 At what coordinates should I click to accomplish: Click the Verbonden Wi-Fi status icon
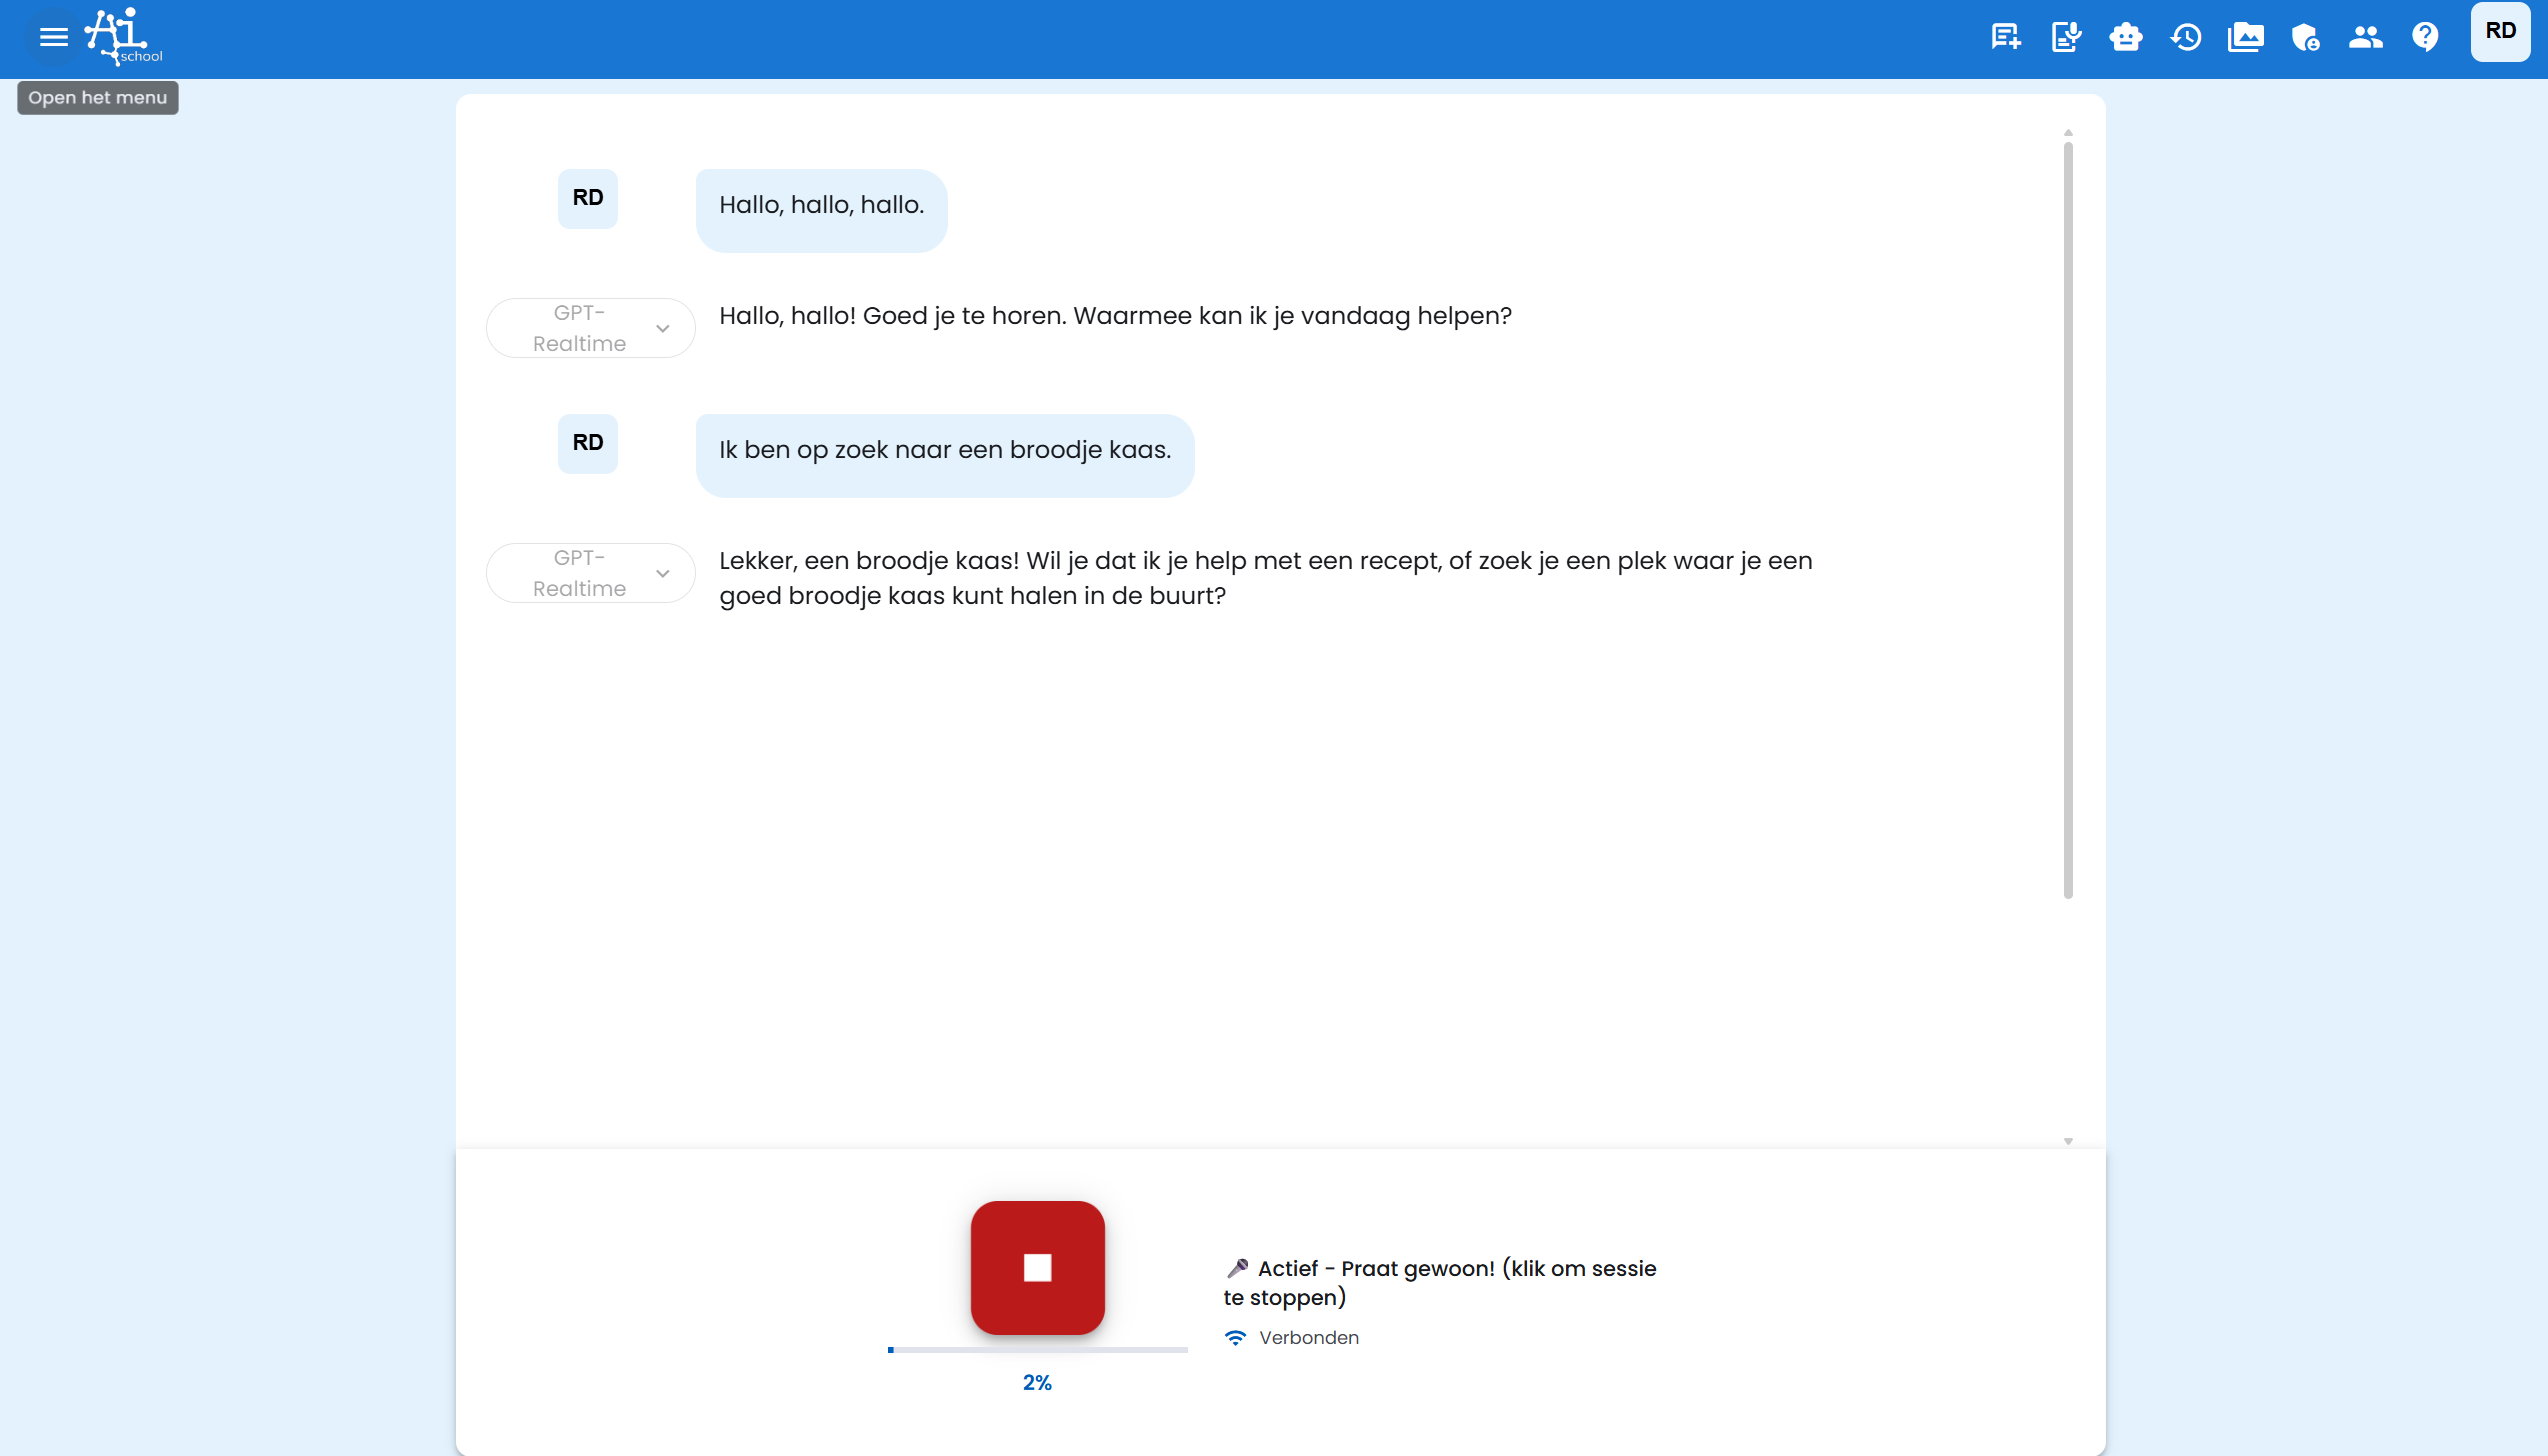[1236, 1337]
